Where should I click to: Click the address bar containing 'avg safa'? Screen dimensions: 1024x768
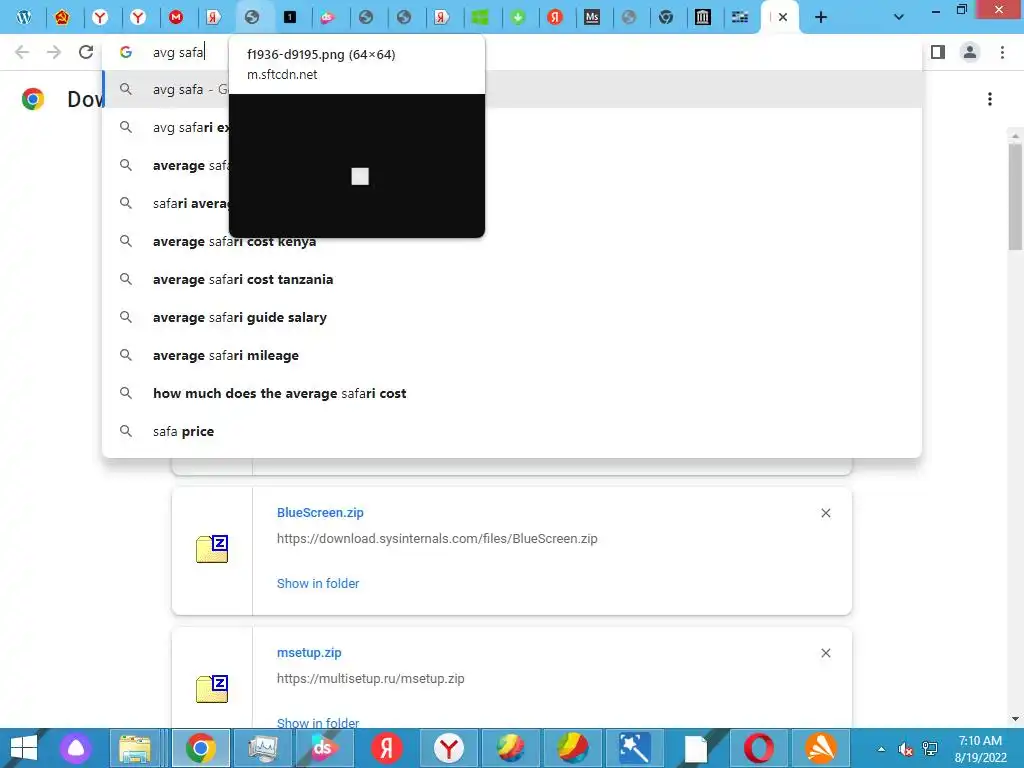pyautogui.click(x=511, y=52)
